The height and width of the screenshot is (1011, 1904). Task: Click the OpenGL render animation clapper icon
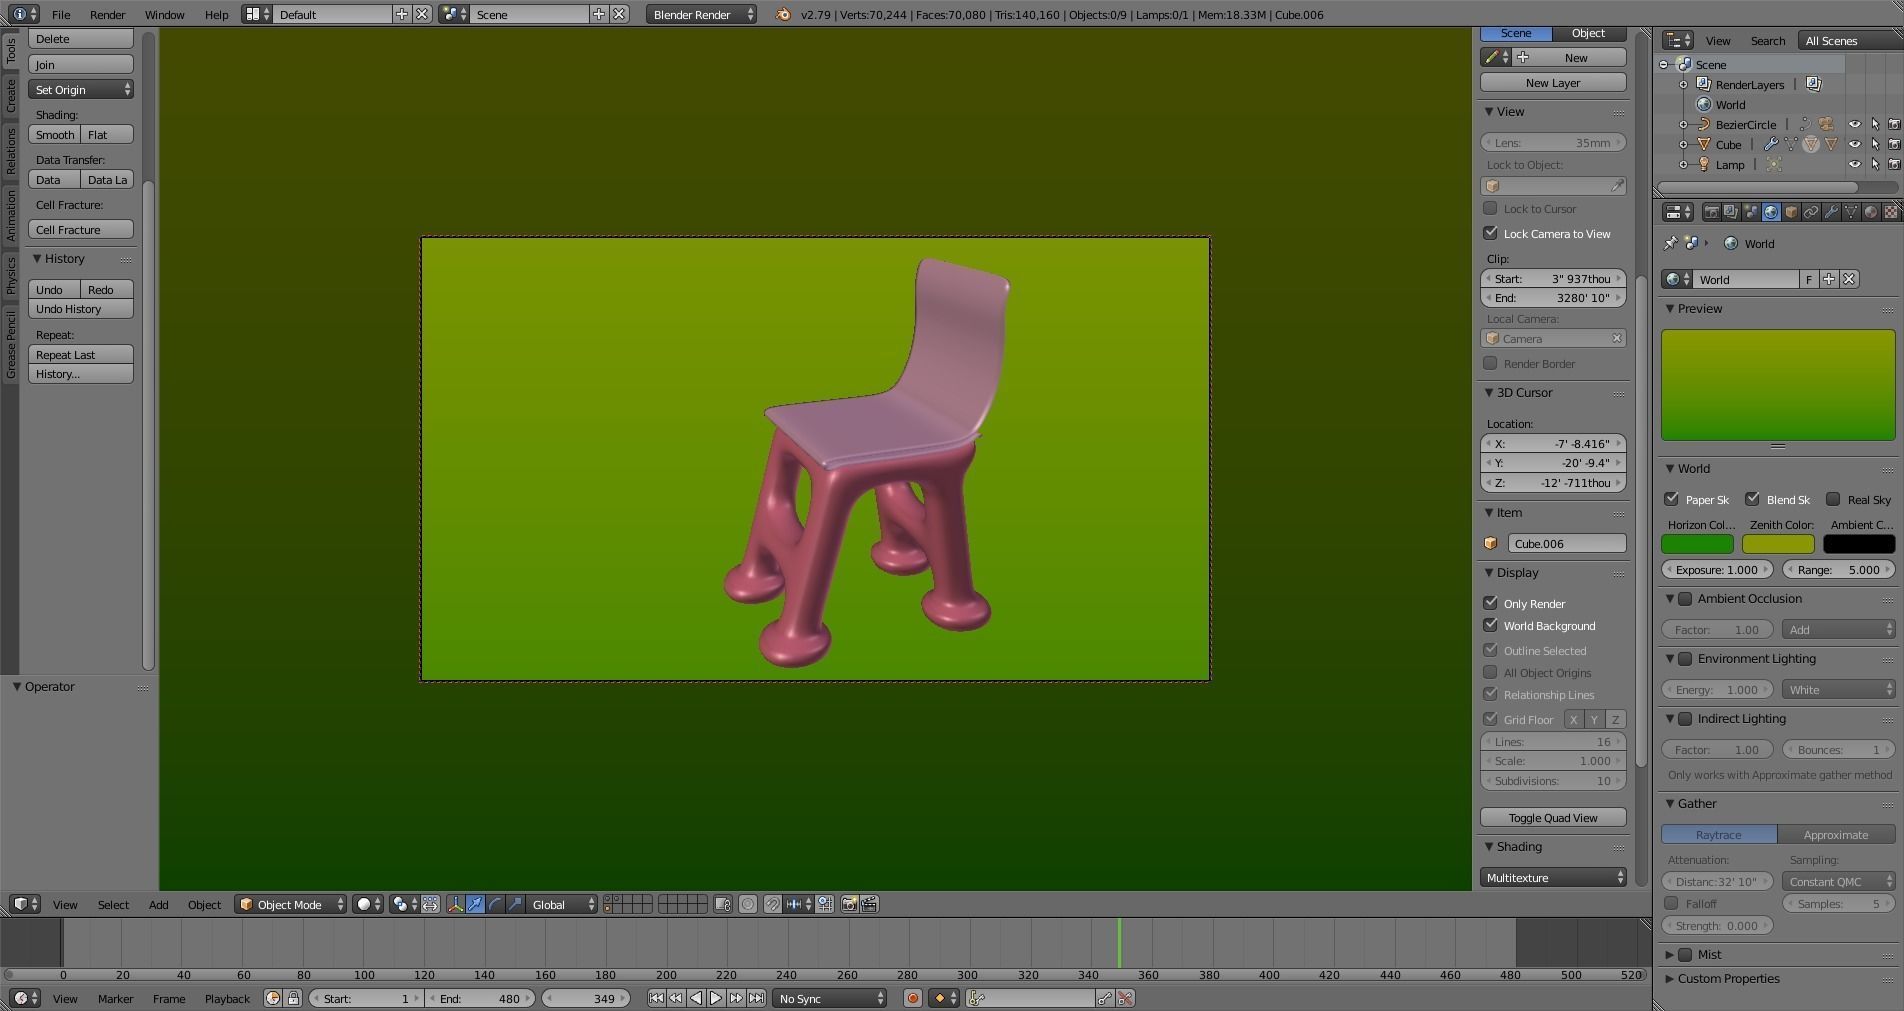point(869,904)
